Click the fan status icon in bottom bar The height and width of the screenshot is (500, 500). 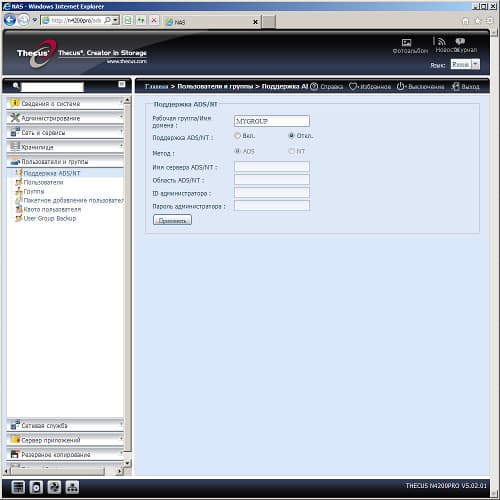tap(54, 487)
